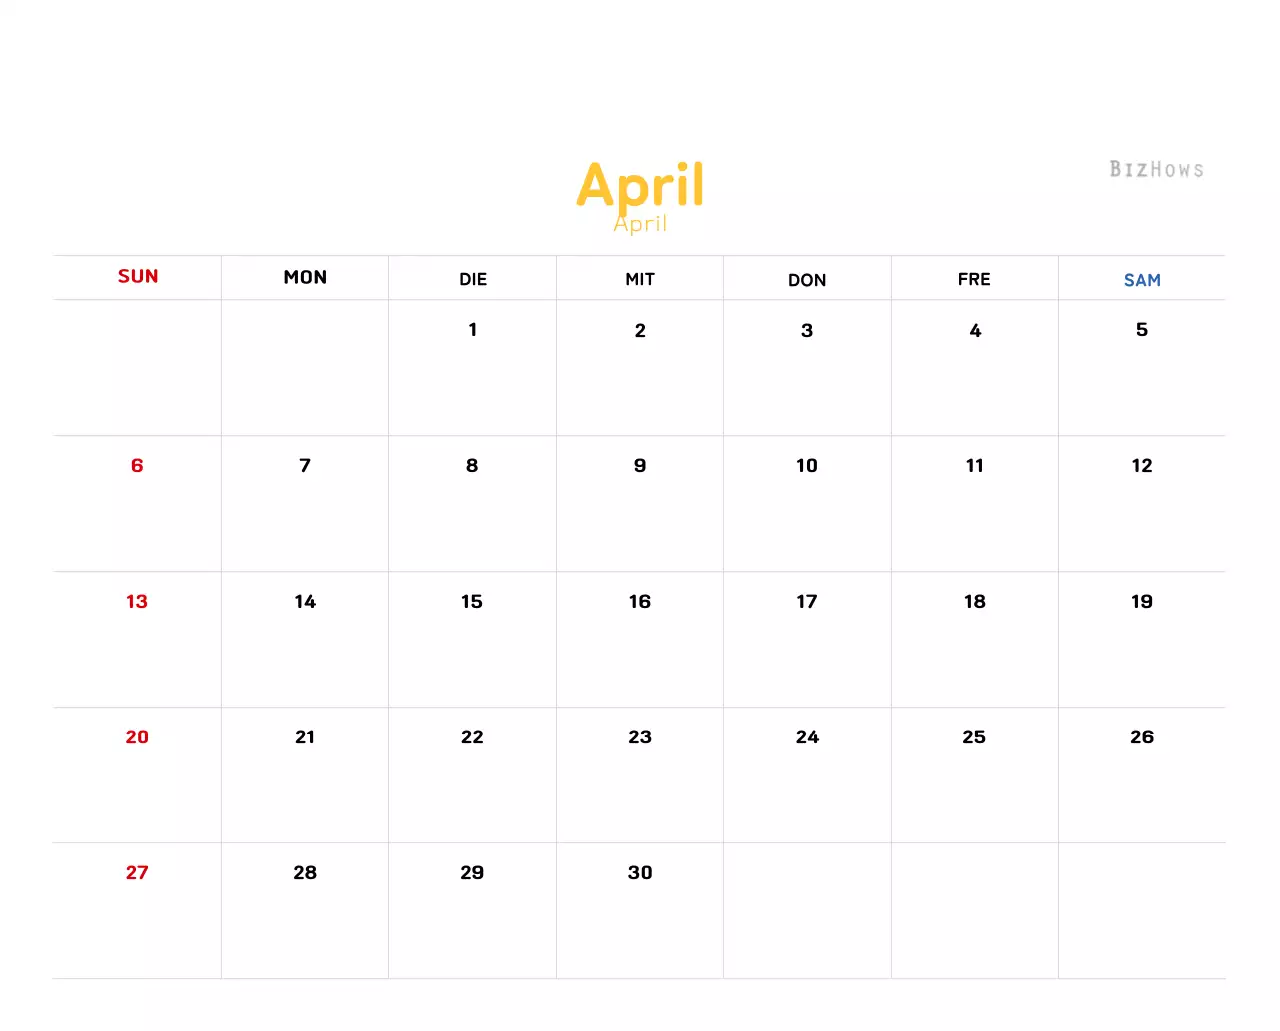Select the blue SAM column header
This screenshot has width=1280, height=1031.
[x=1142, y=280]
